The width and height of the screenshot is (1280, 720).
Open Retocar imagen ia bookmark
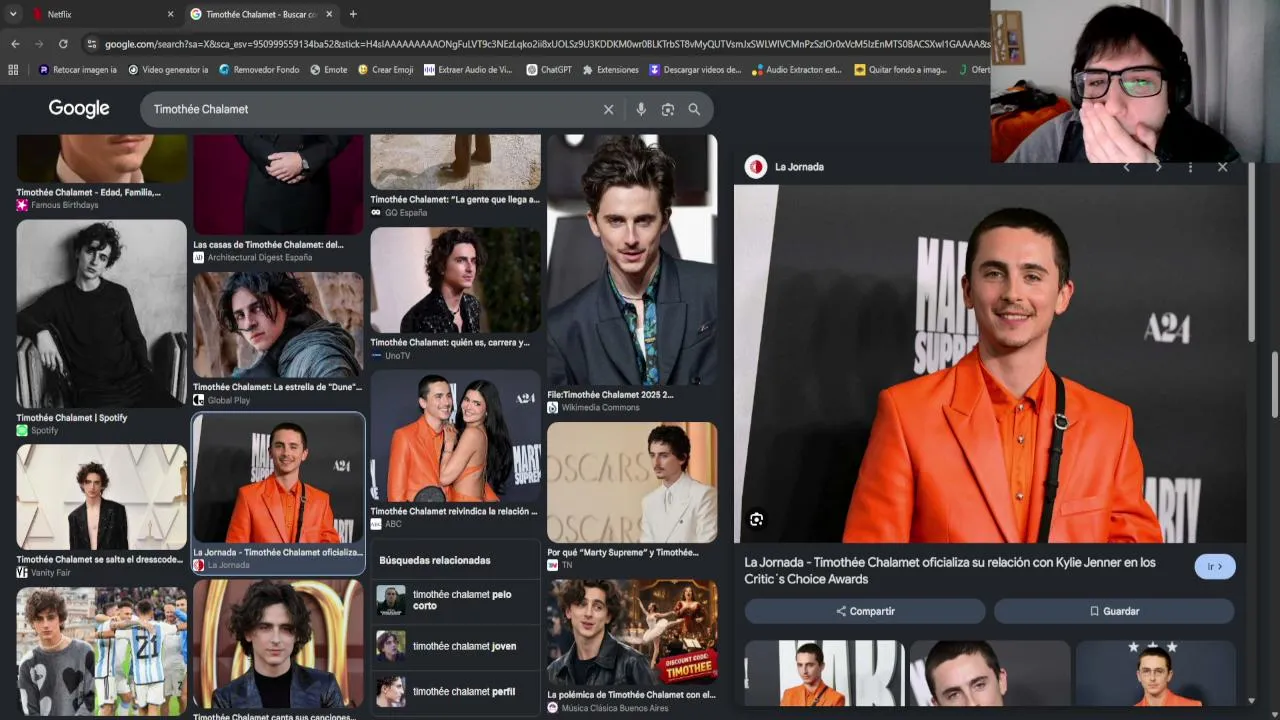pos(77,70)
